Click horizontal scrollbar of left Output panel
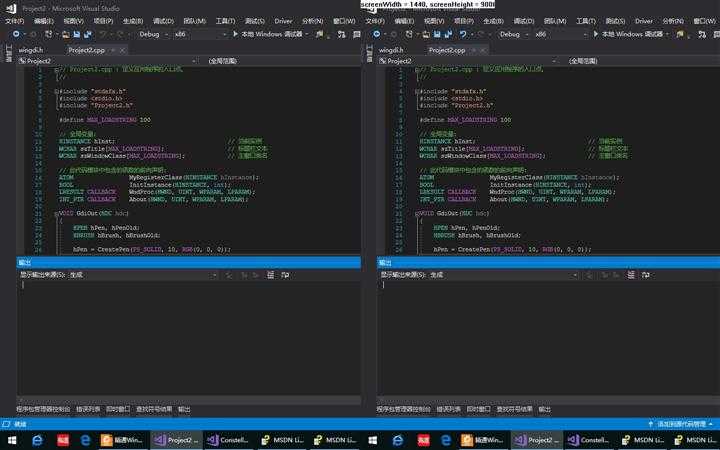 click(189, 399)
